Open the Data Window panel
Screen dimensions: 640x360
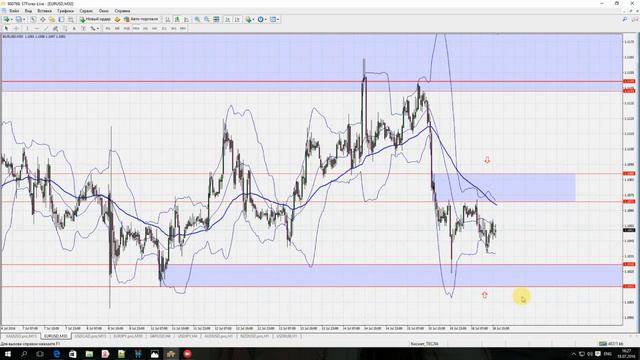tap(42, 19)
